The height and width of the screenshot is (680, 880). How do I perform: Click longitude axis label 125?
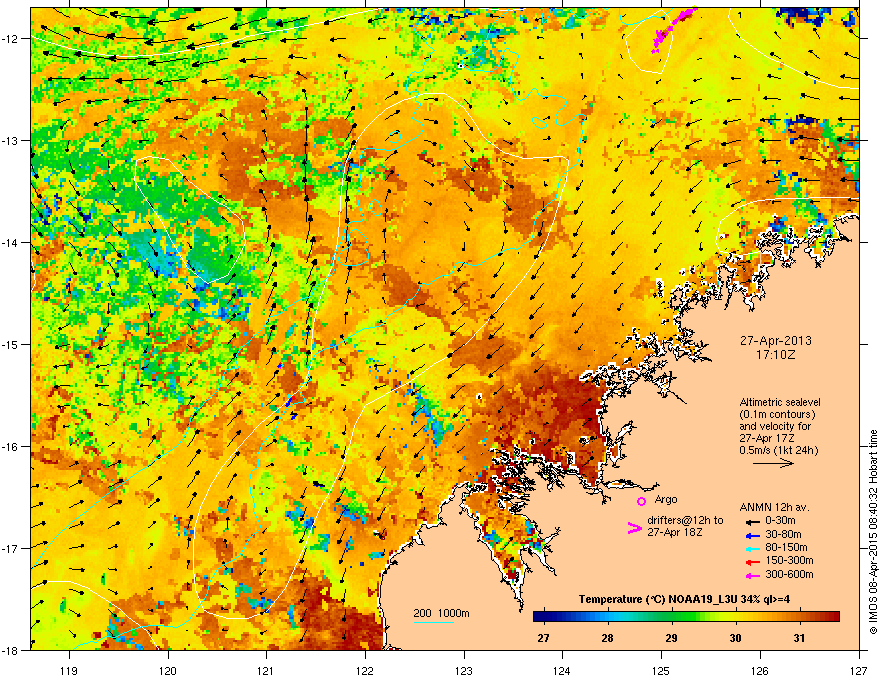coord(661,670)
